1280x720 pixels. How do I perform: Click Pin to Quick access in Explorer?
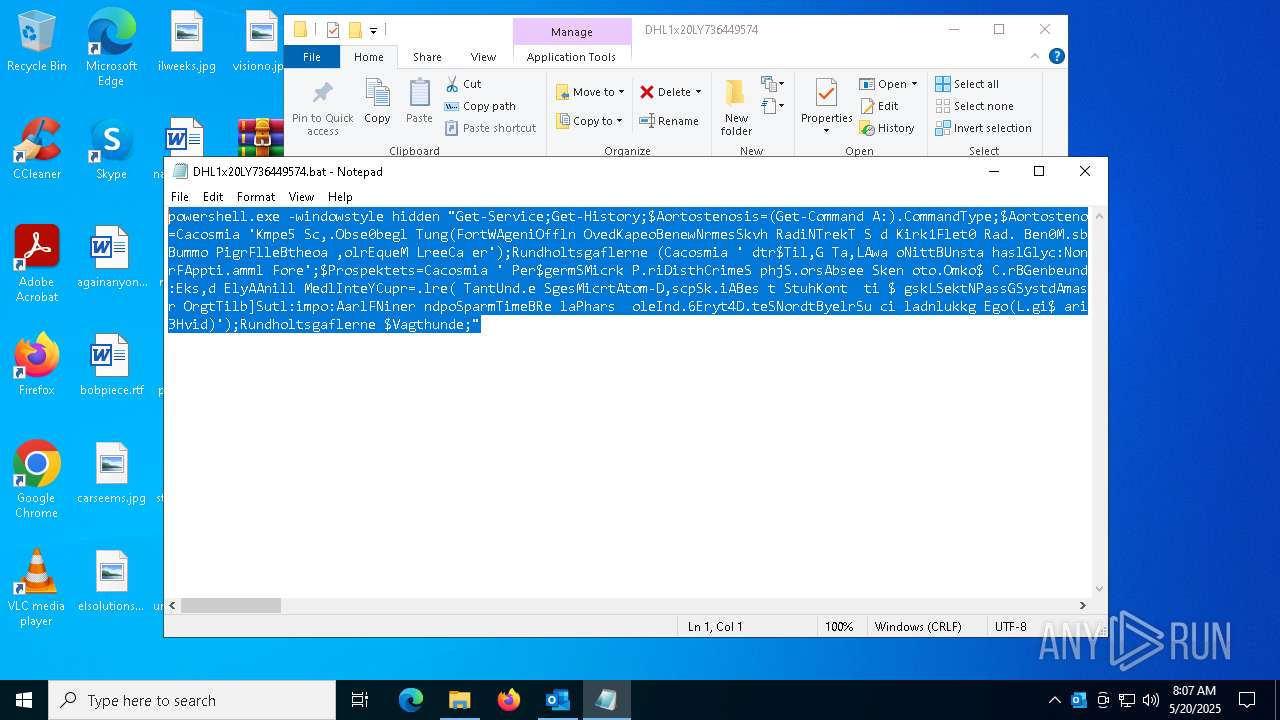click(322, 108)
